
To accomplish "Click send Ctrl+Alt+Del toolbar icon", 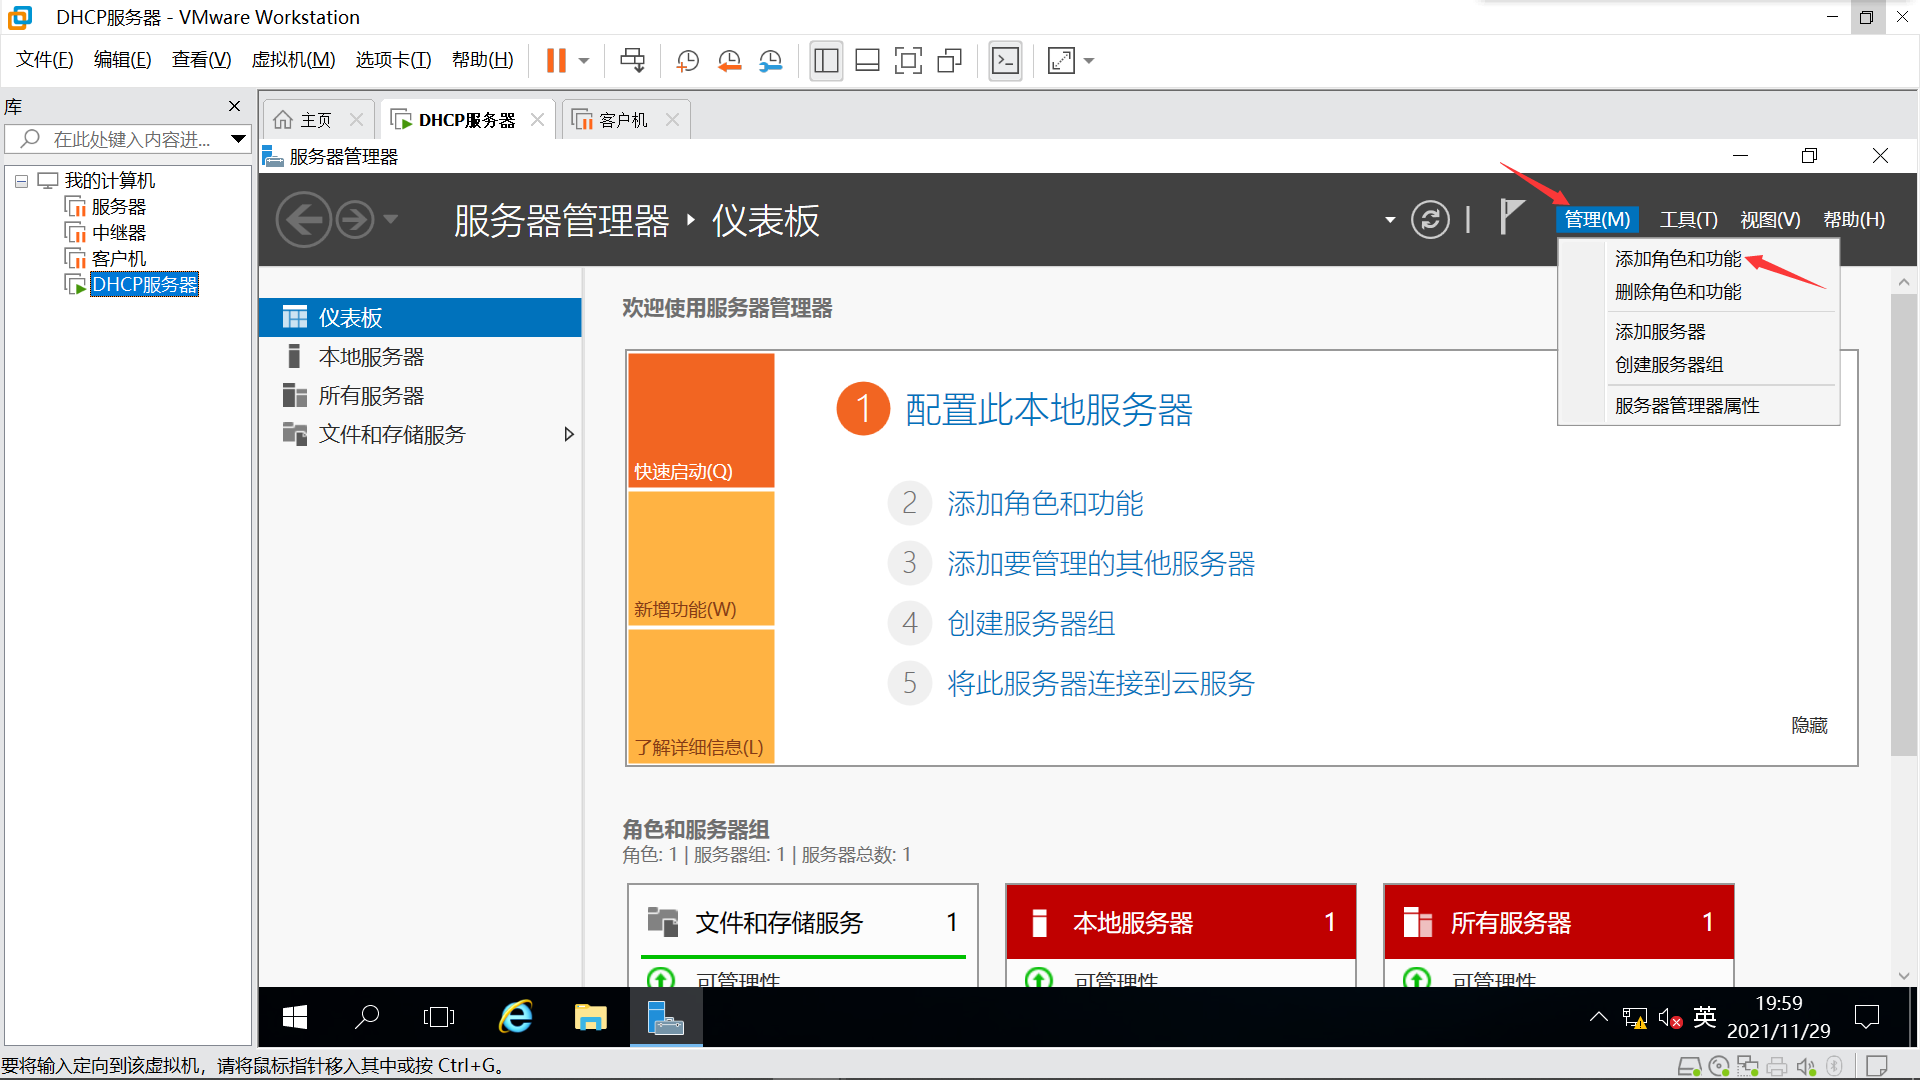I will [x=632, y=61].
